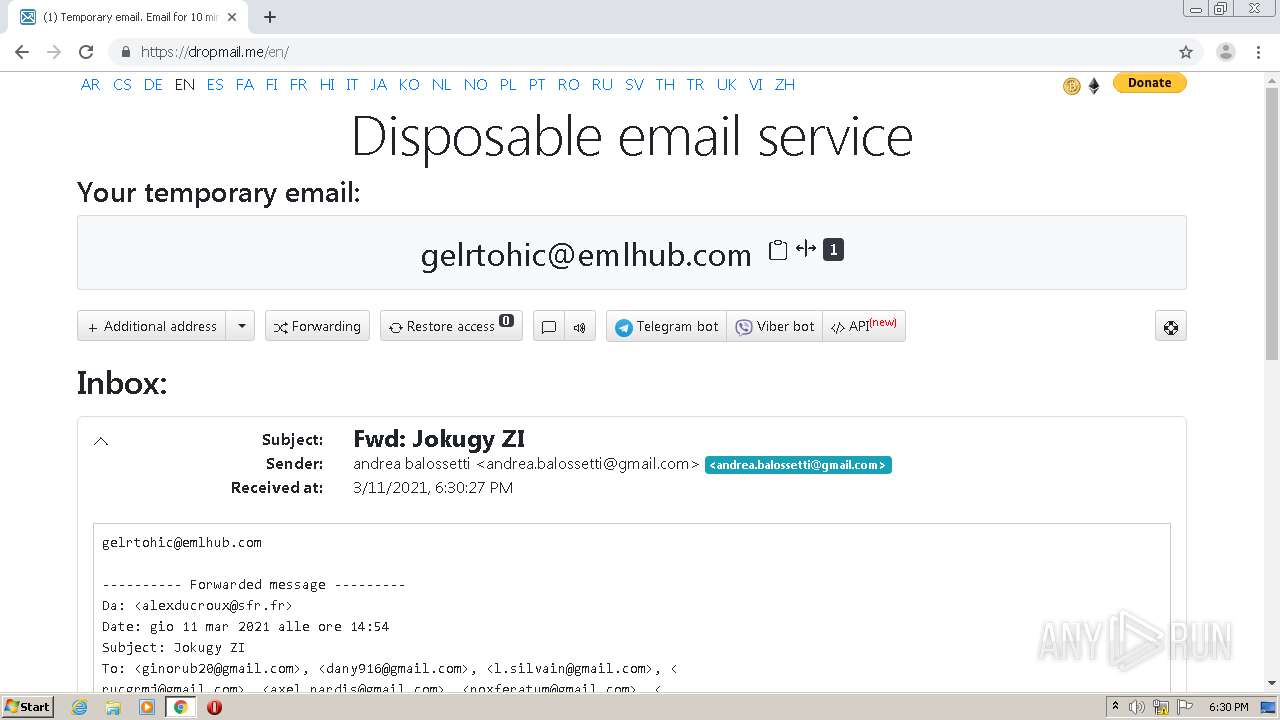This screenshot has width=1280, height=720.
Task: Click the padlock site info icon
Action: click(126, 52)
